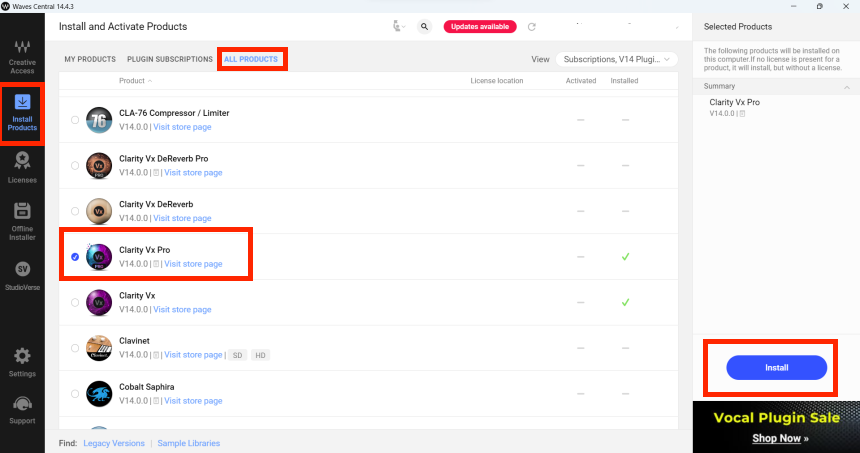The image size is (860, 453).
Task: Click the Clarity Vx Pro product icon
Action: click(99, 257)
